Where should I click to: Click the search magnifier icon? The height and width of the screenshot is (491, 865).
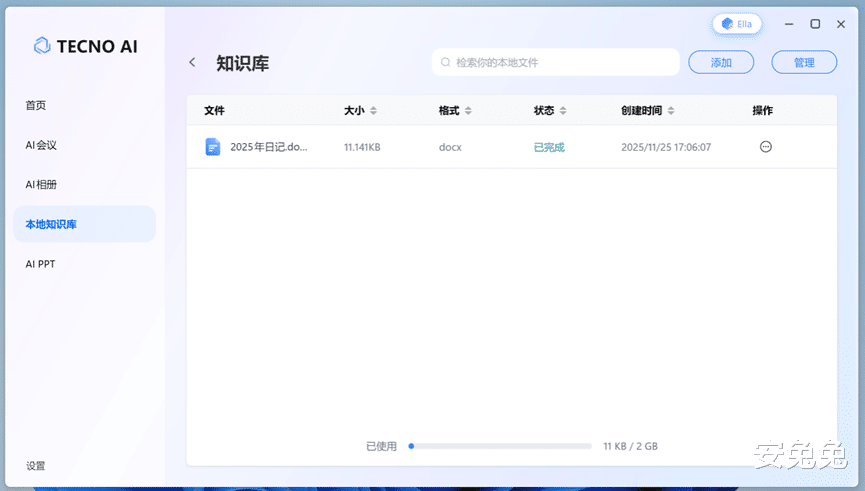pyautogui.click(x=445, y=62)
